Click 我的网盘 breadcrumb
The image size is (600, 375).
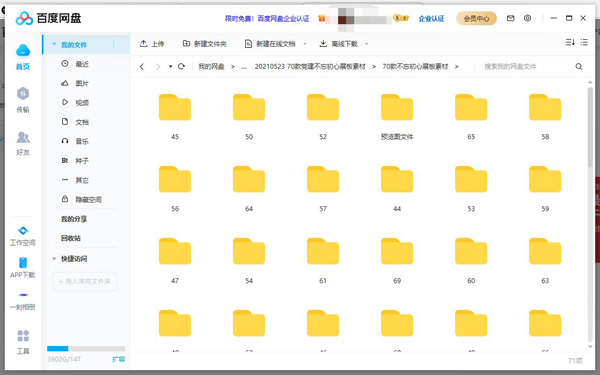[211, 67]
